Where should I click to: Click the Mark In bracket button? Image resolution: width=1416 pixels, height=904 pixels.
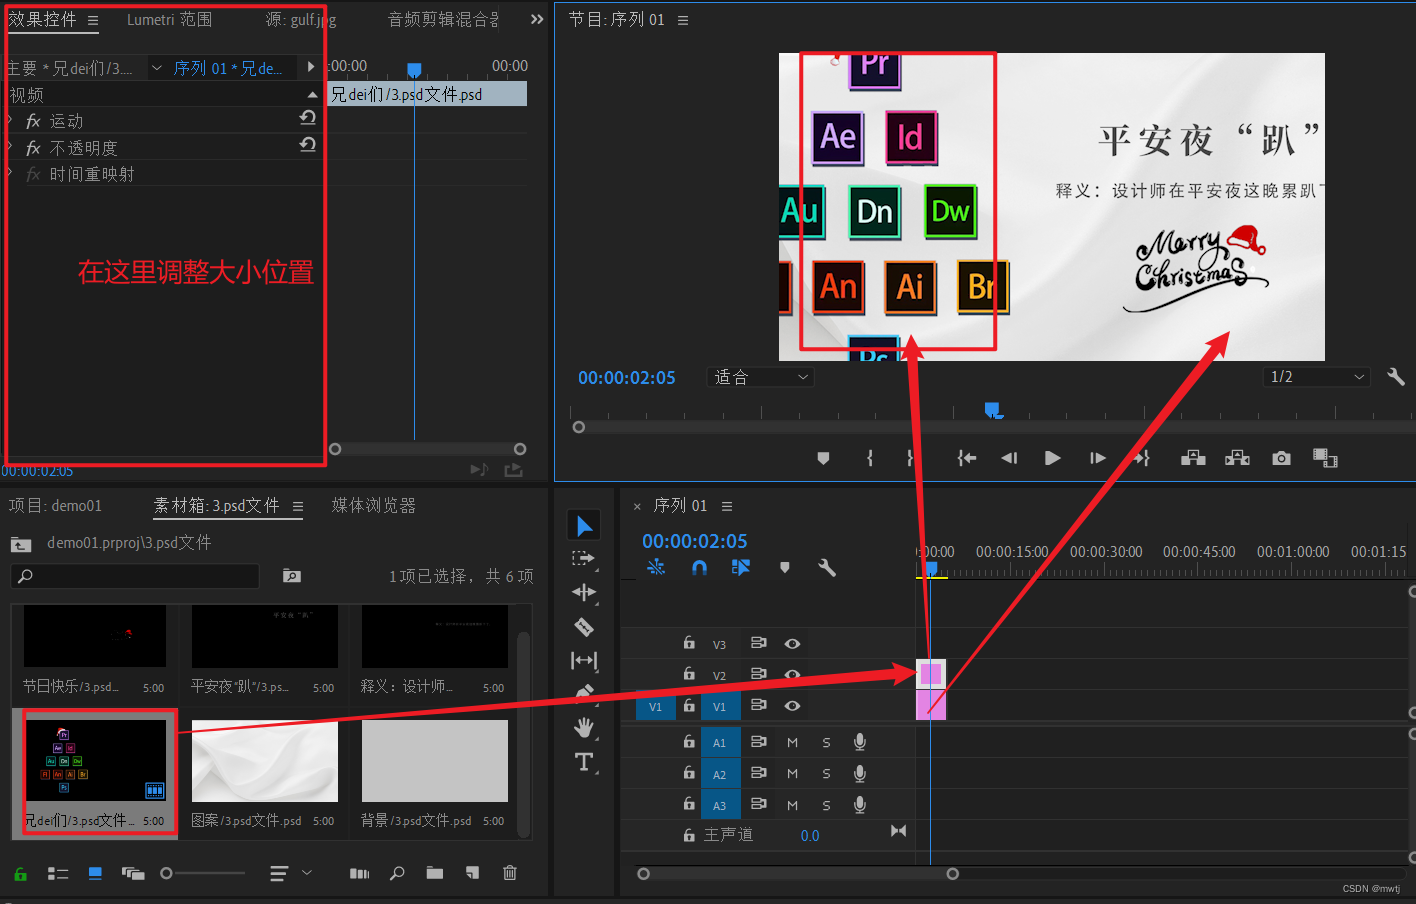point(870,458)
